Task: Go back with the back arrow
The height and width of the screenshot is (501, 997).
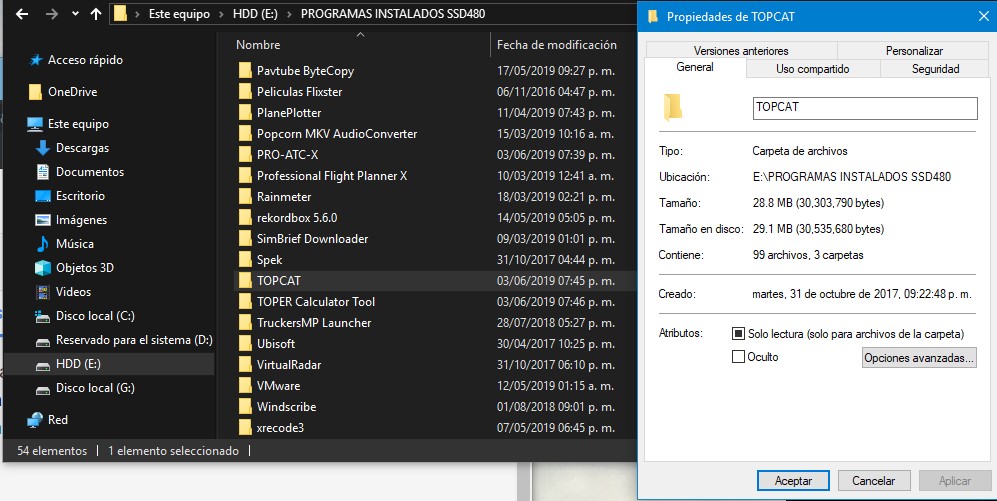Action: (22, 14)
